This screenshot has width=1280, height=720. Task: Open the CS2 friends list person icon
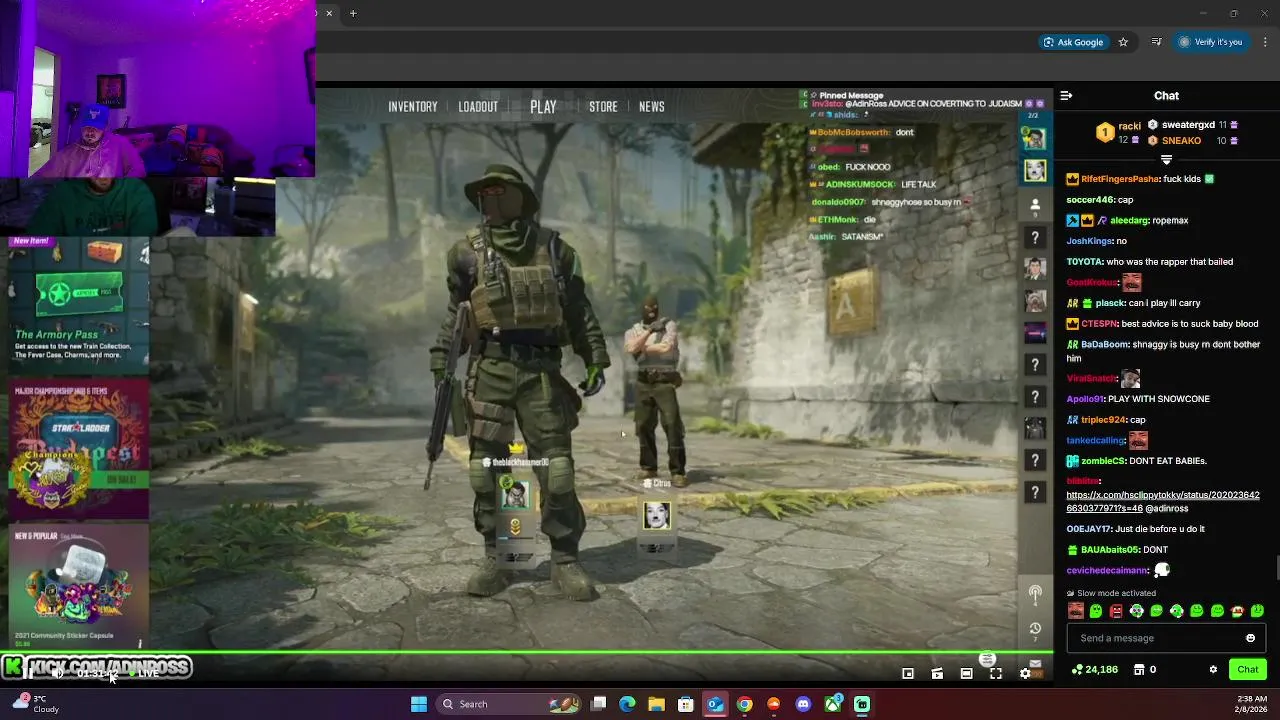[x=1035, y=205]
